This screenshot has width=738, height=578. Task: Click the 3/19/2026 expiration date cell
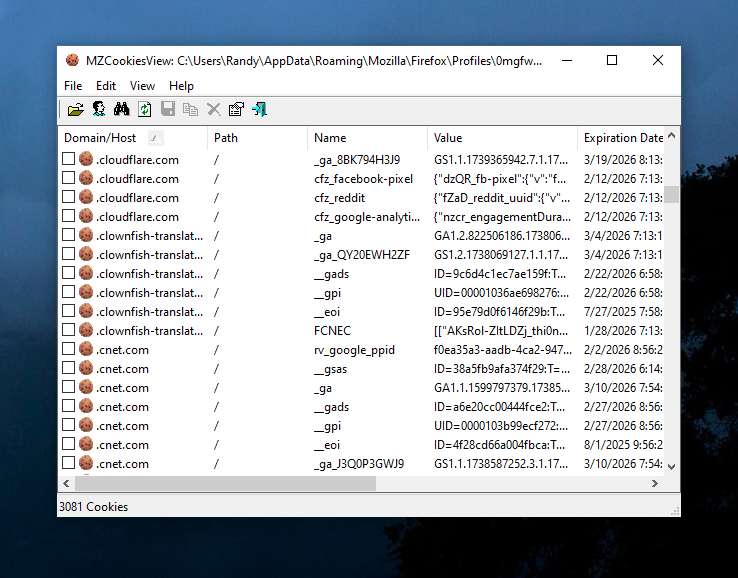point(623,160)
